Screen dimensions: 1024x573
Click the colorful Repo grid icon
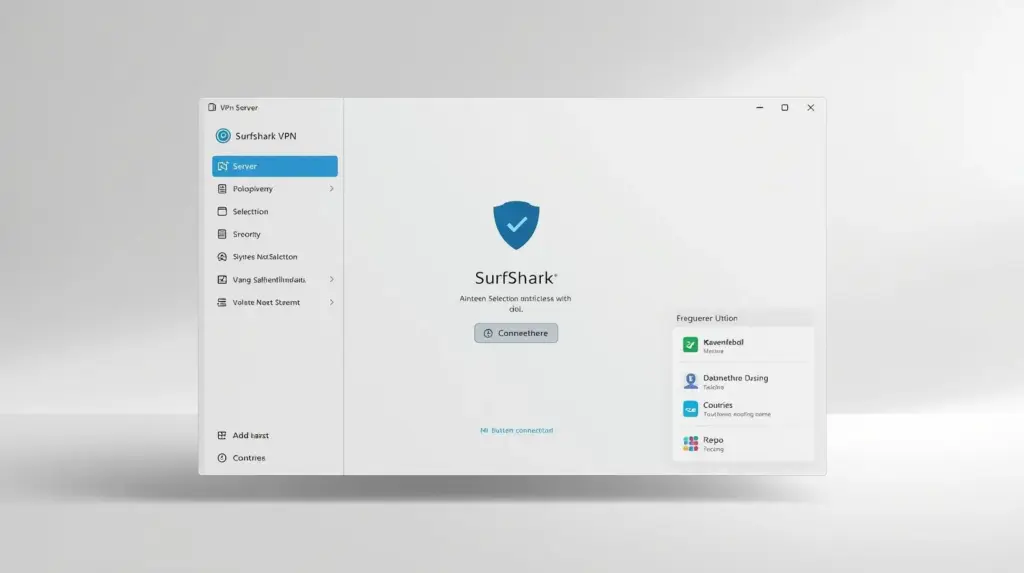690,444
